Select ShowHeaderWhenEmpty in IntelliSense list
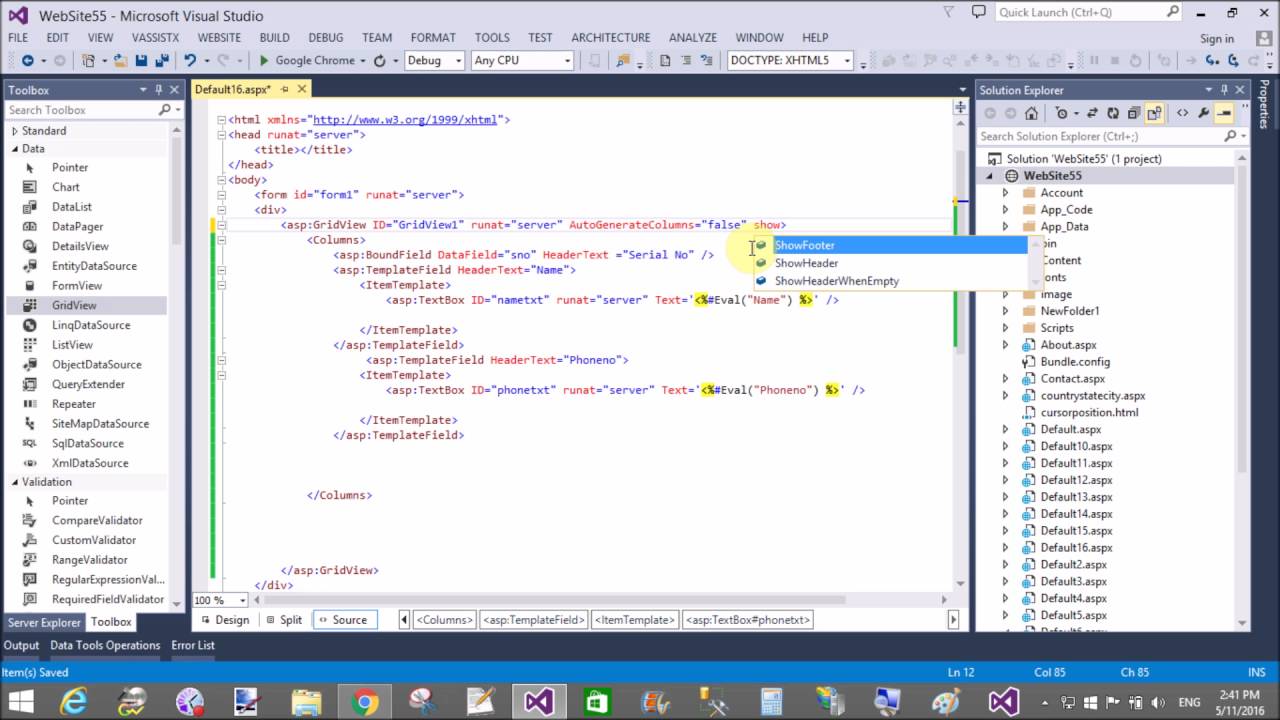The height and width of the screenshot is (720, 1280). click(890, 281)
